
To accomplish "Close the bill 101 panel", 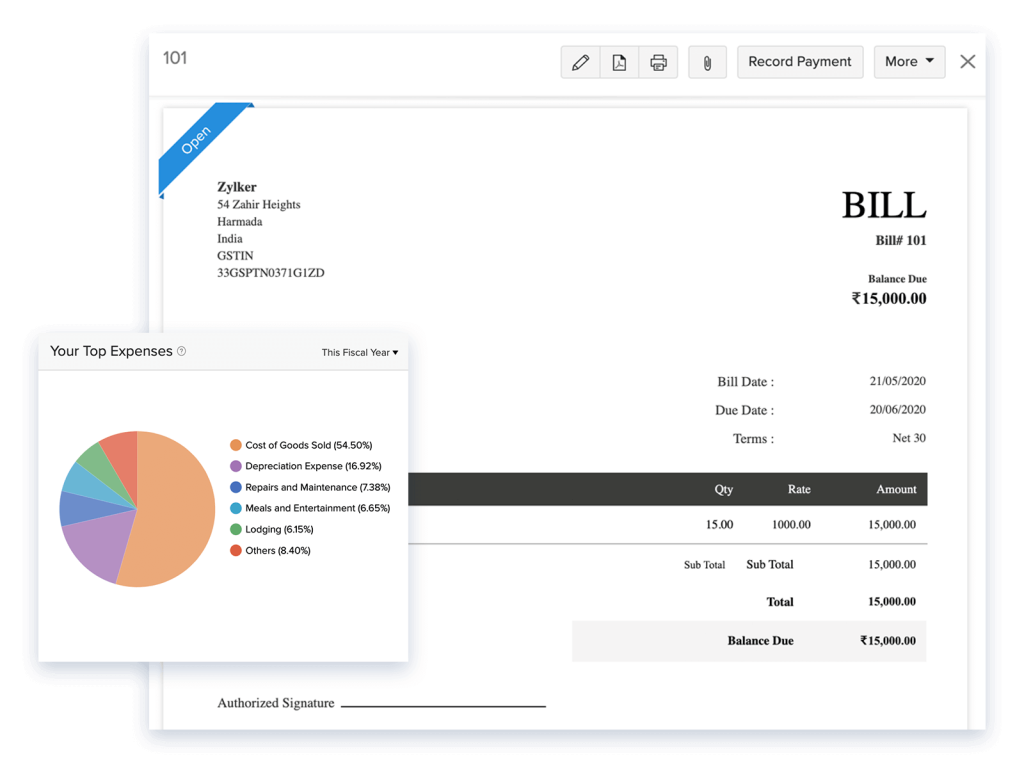I will (968, 61).
